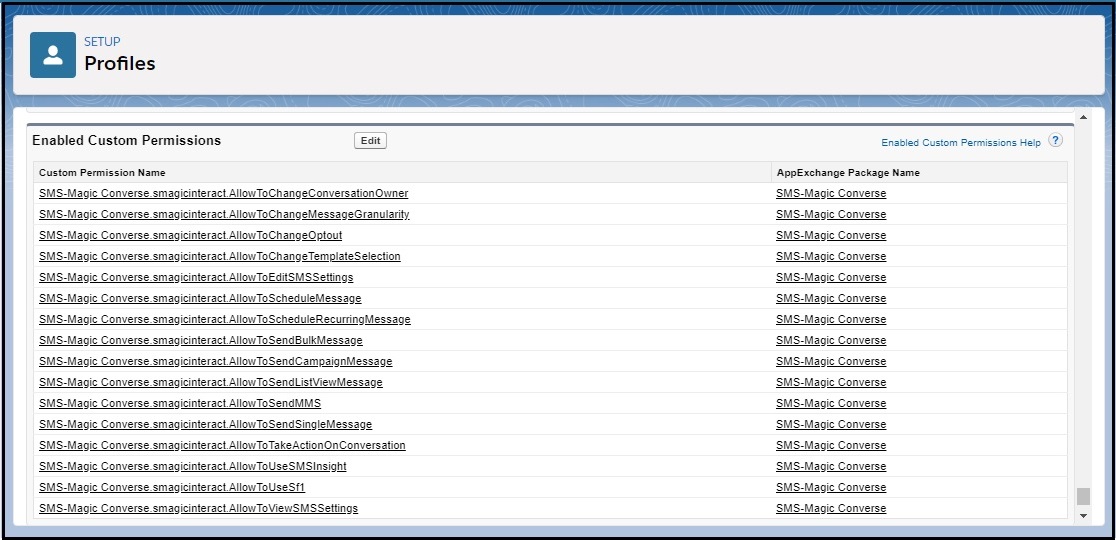Screen dimensions: 1116x540
Task: Open AllowToUseSf1 permission link
Action: point(172,487)
